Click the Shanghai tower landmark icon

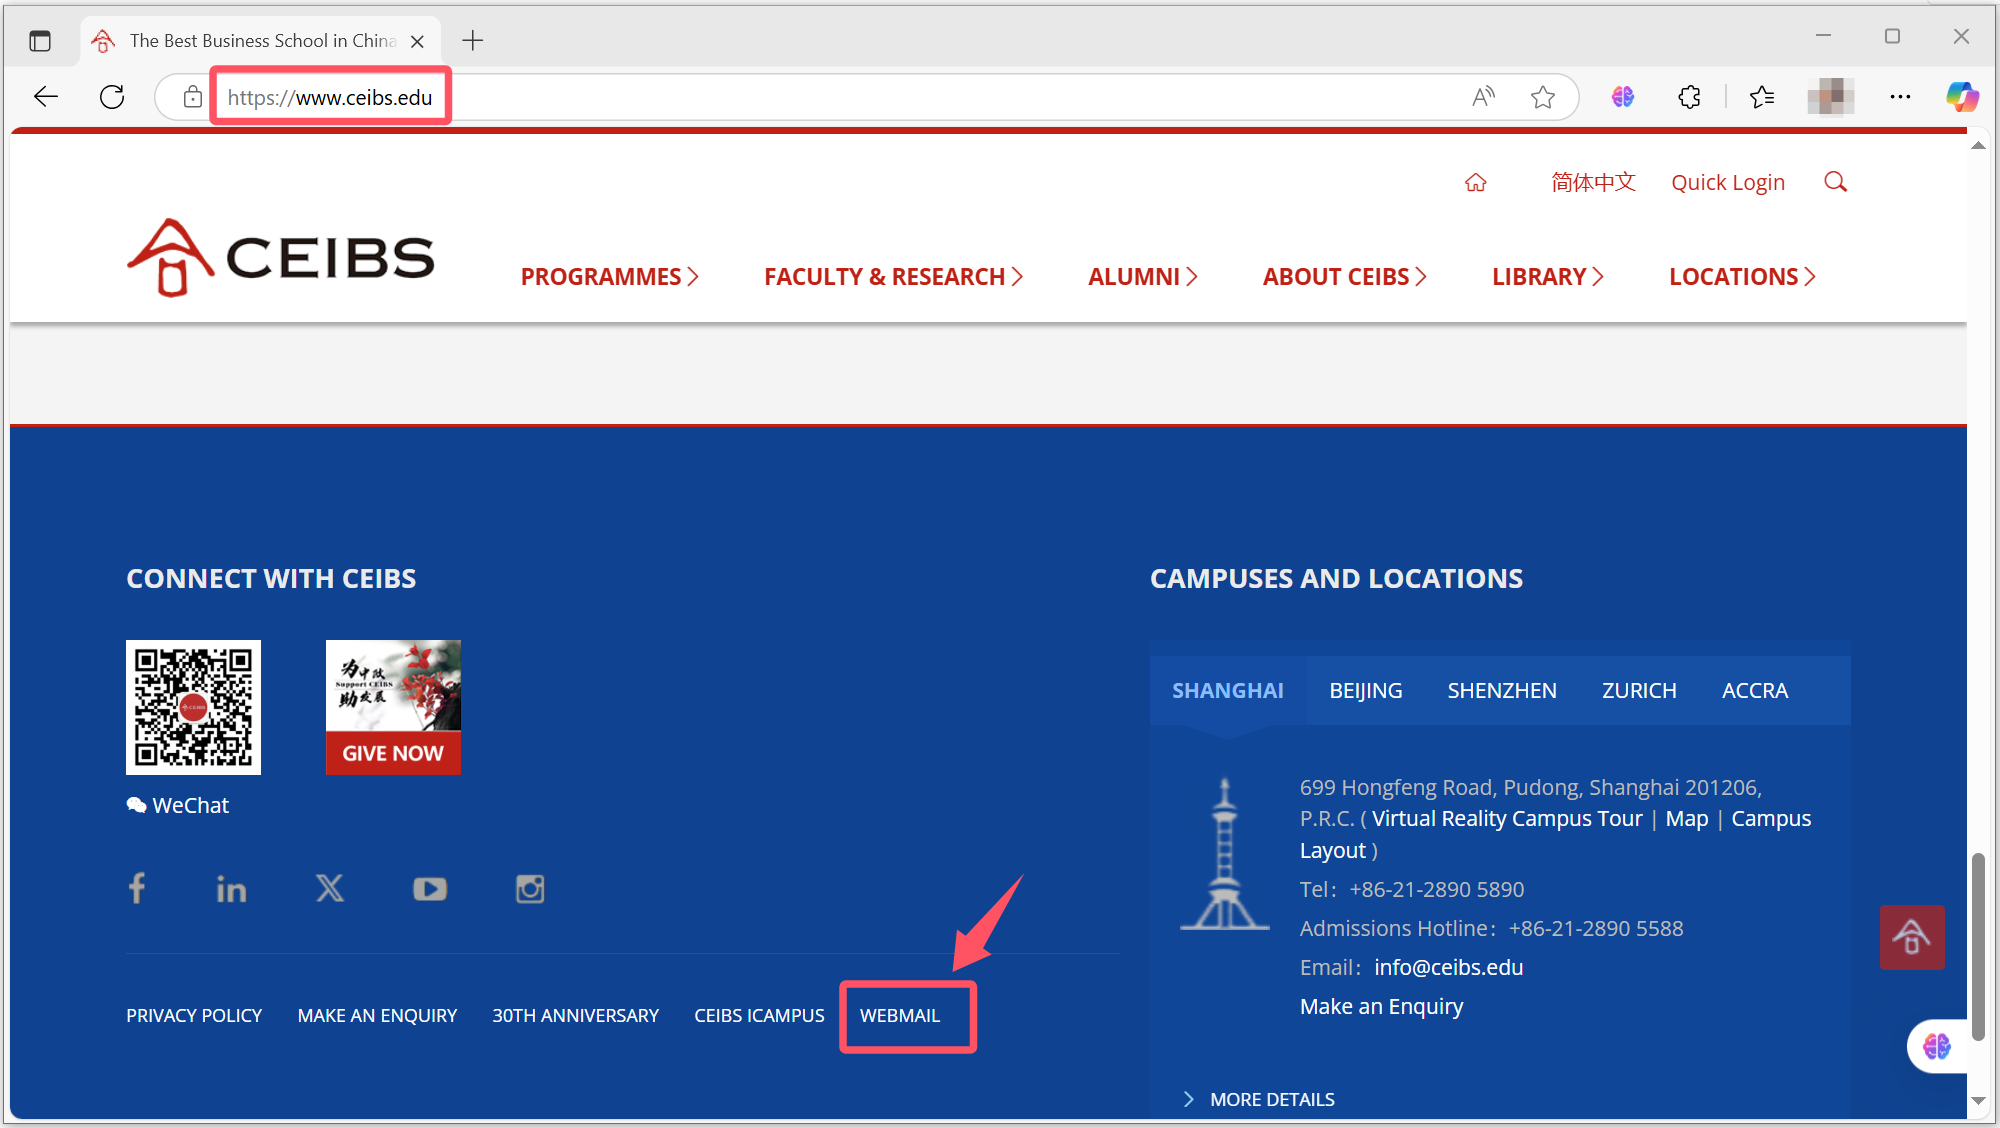coord(1225,854)
